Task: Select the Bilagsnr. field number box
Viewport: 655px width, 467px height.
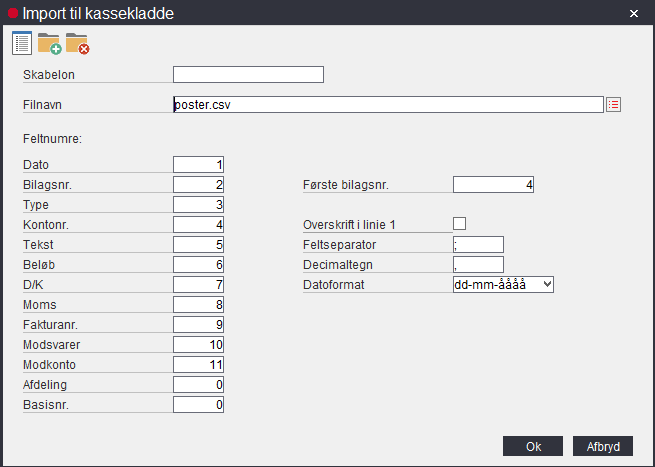Action: tap(198, 185)
